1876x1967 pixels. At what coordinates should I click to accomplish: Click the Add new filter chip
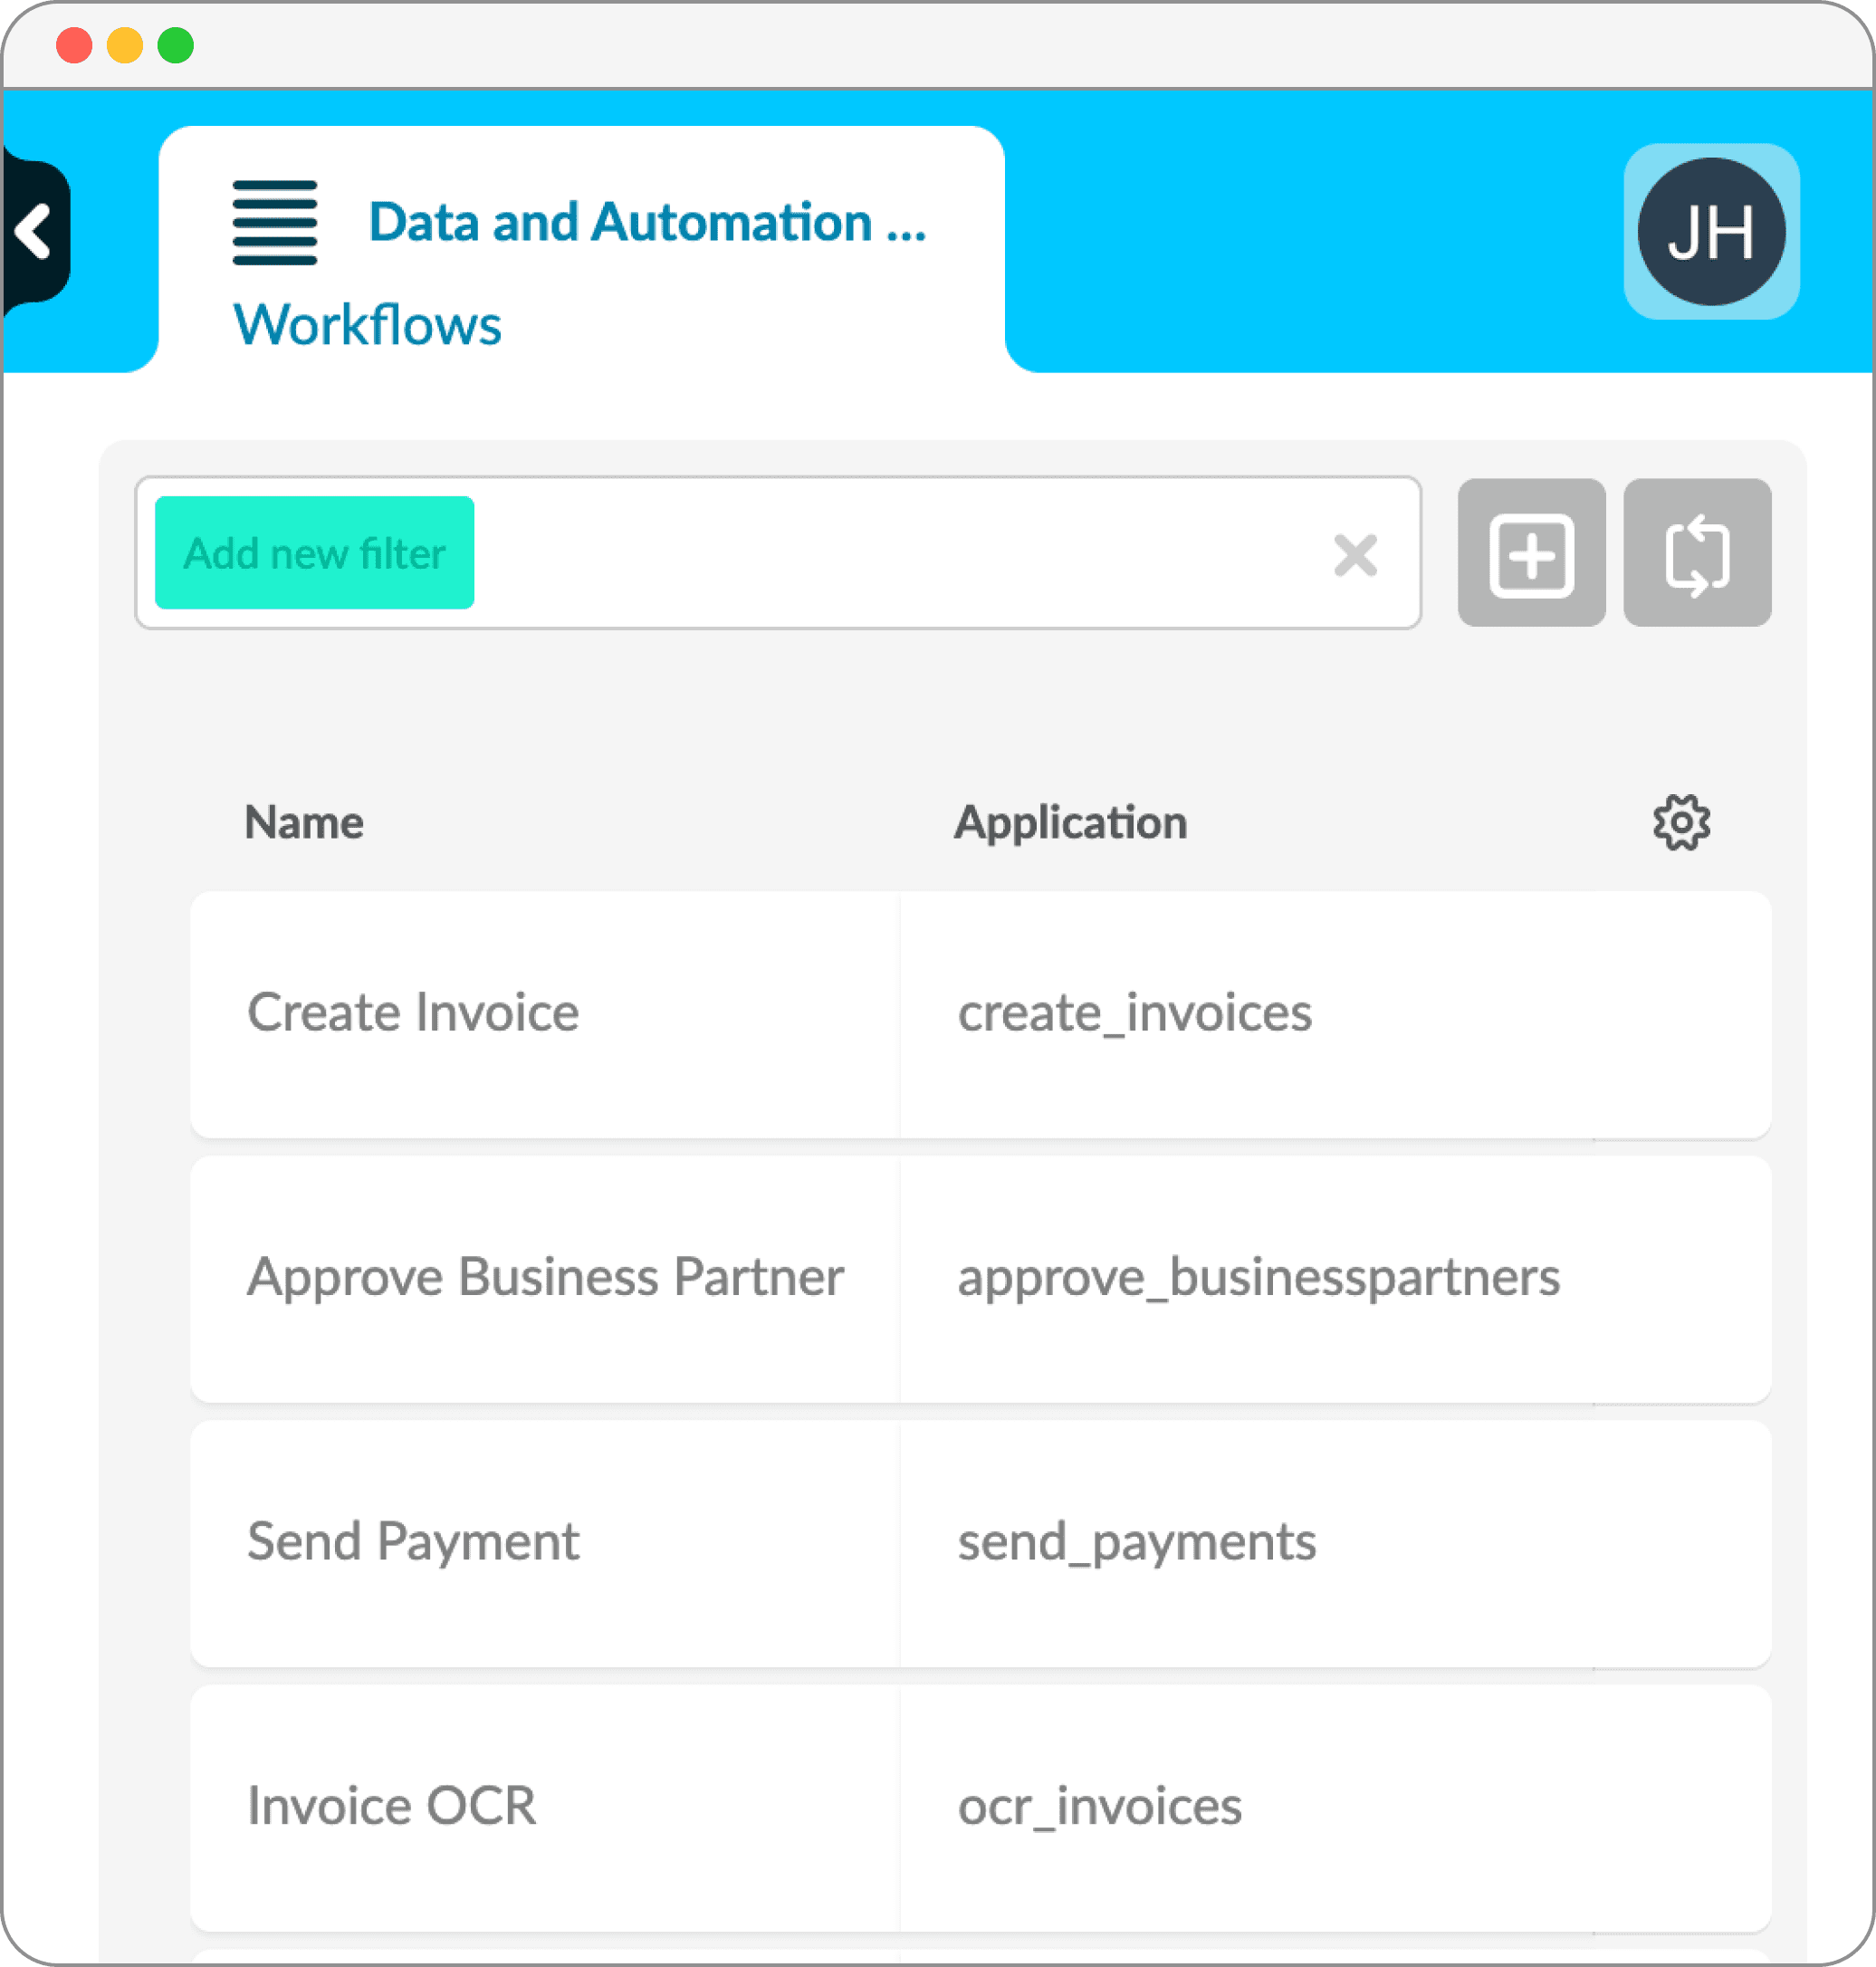tap(314, 552)
